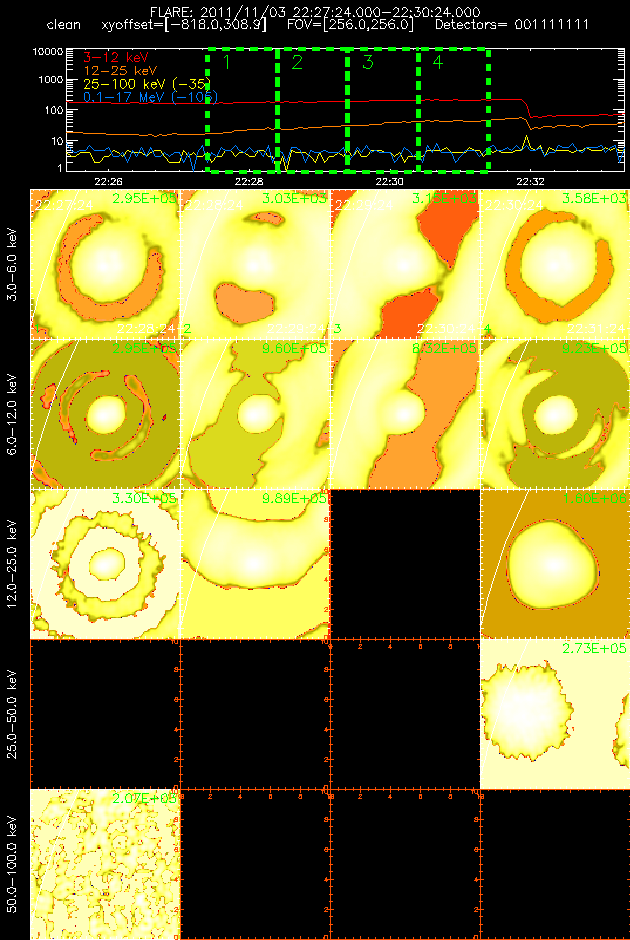Screen dimensions: 630x940
Task: Select the 6.0-12.0 keV image labeled 9.23E+05
Action: [555, 414]
